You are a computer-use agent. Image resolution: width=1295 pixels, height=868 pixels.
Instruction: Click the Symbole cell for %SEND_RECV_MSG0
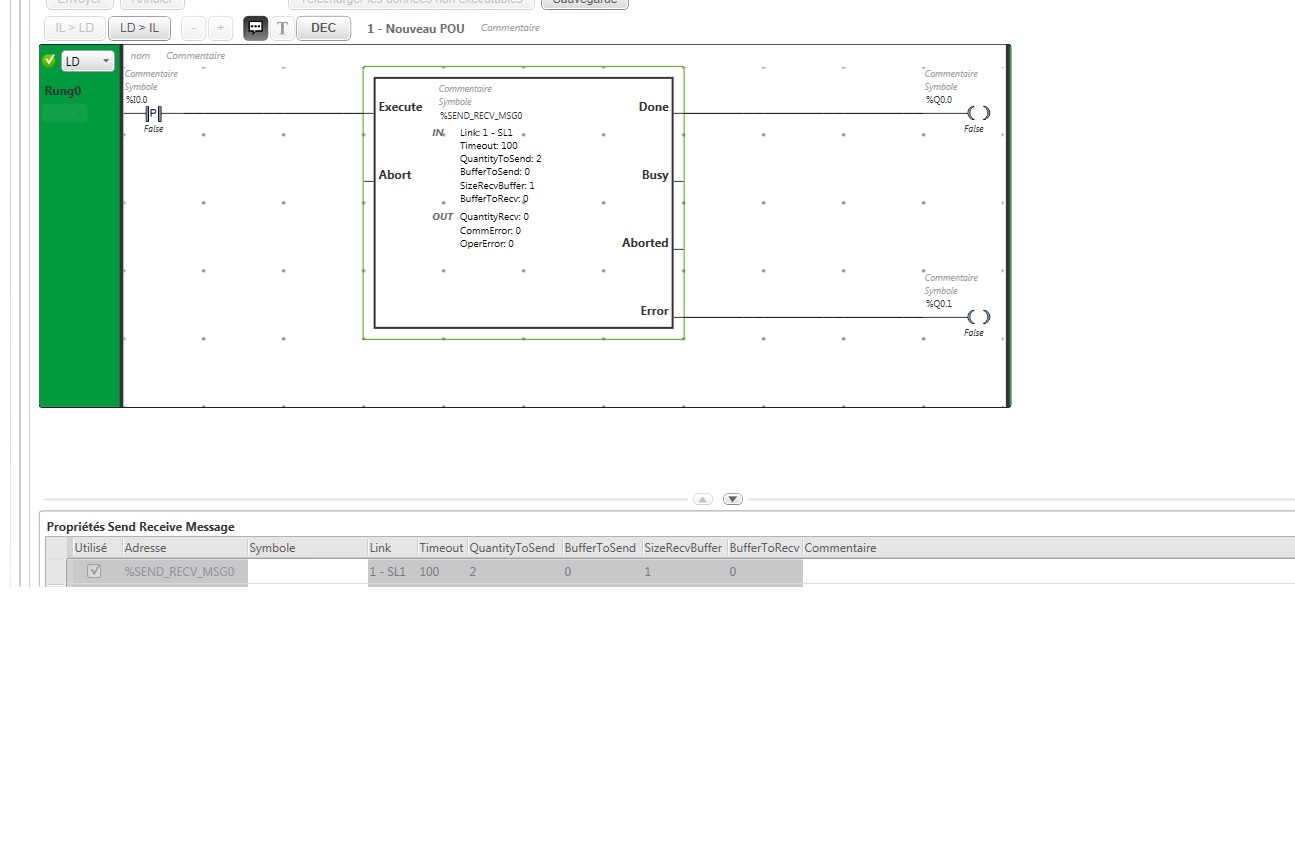[x=307, y=572]
